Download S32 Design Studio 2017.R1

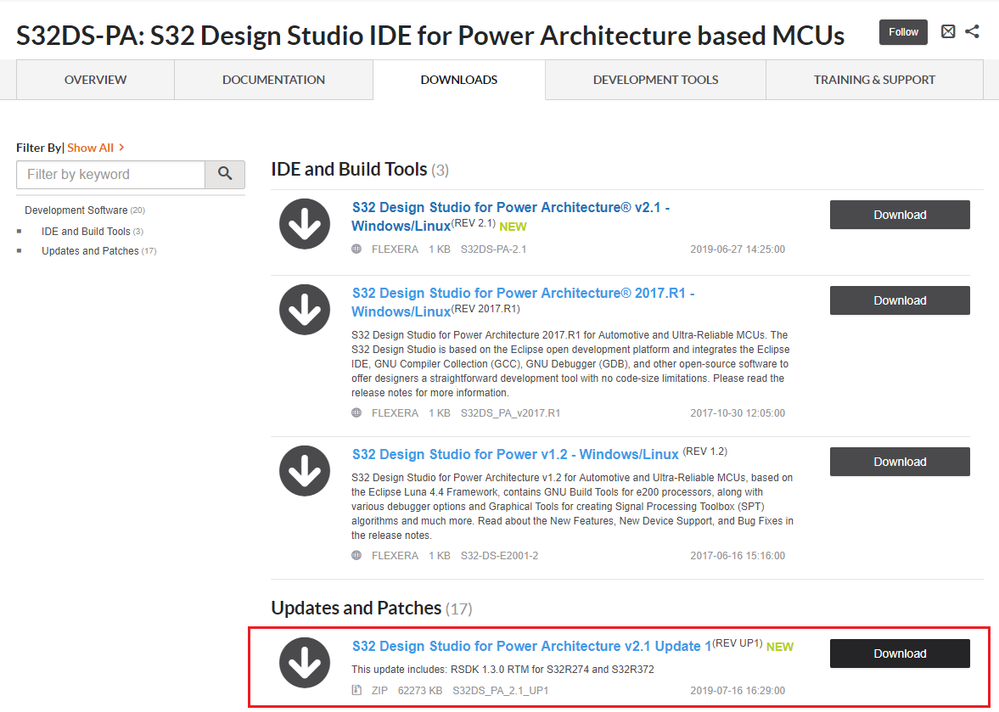point(900,301)
